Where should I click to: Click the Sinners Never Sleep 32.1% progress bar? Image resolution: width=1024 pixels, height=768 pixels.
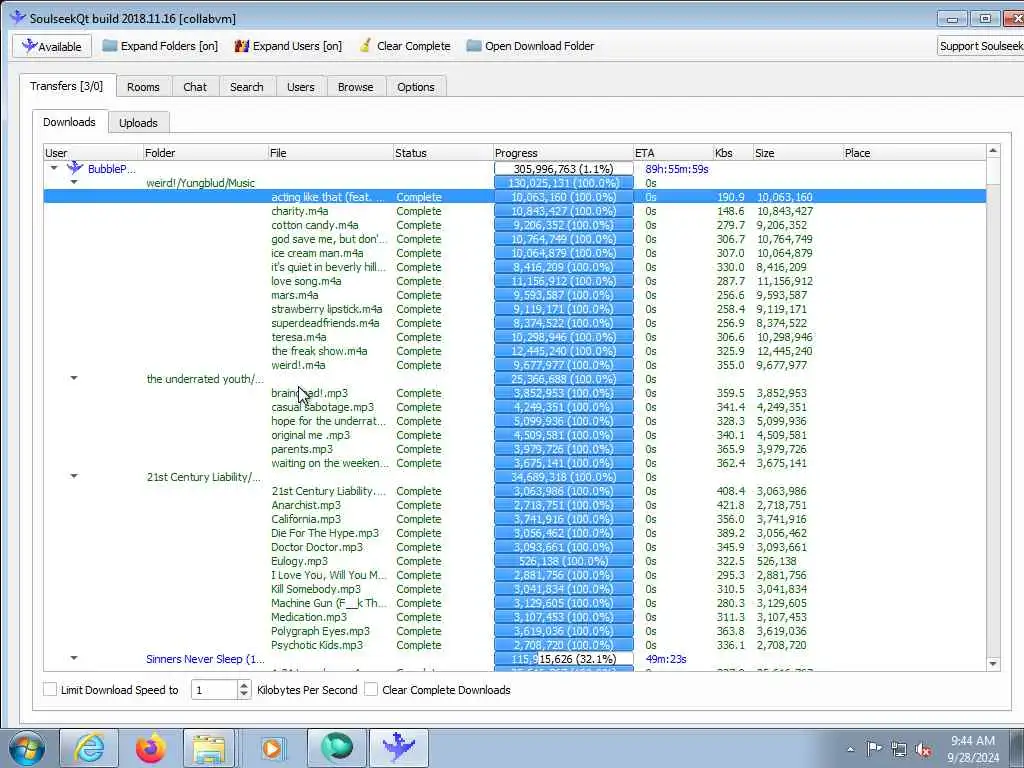564,659
